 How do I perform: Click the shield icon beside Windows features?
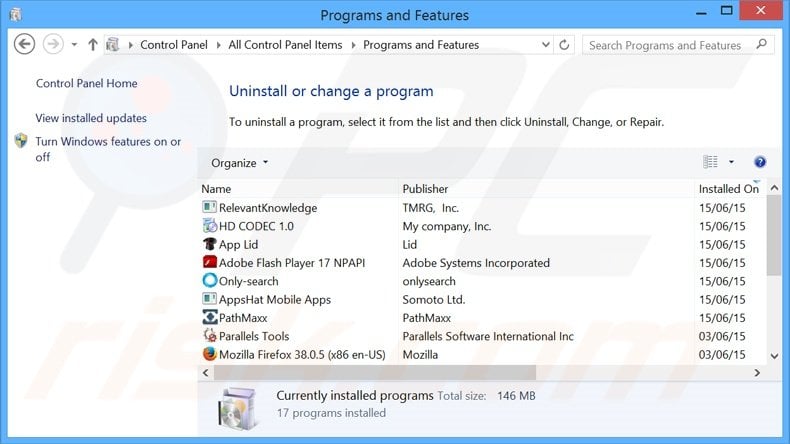21,141
